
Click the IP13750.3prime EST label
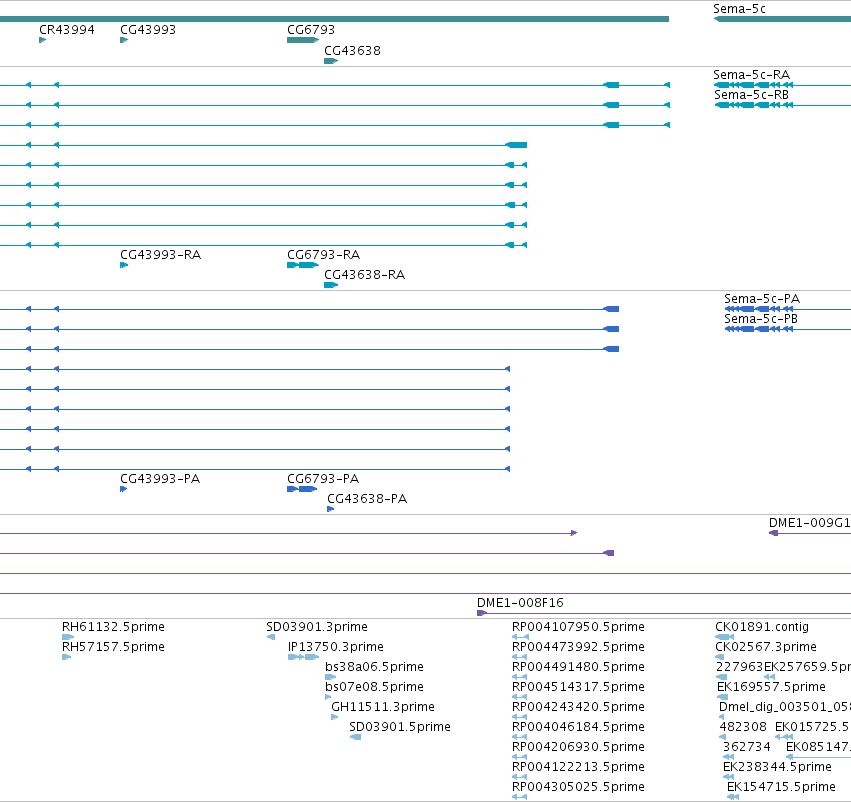(x=335, y=647)
